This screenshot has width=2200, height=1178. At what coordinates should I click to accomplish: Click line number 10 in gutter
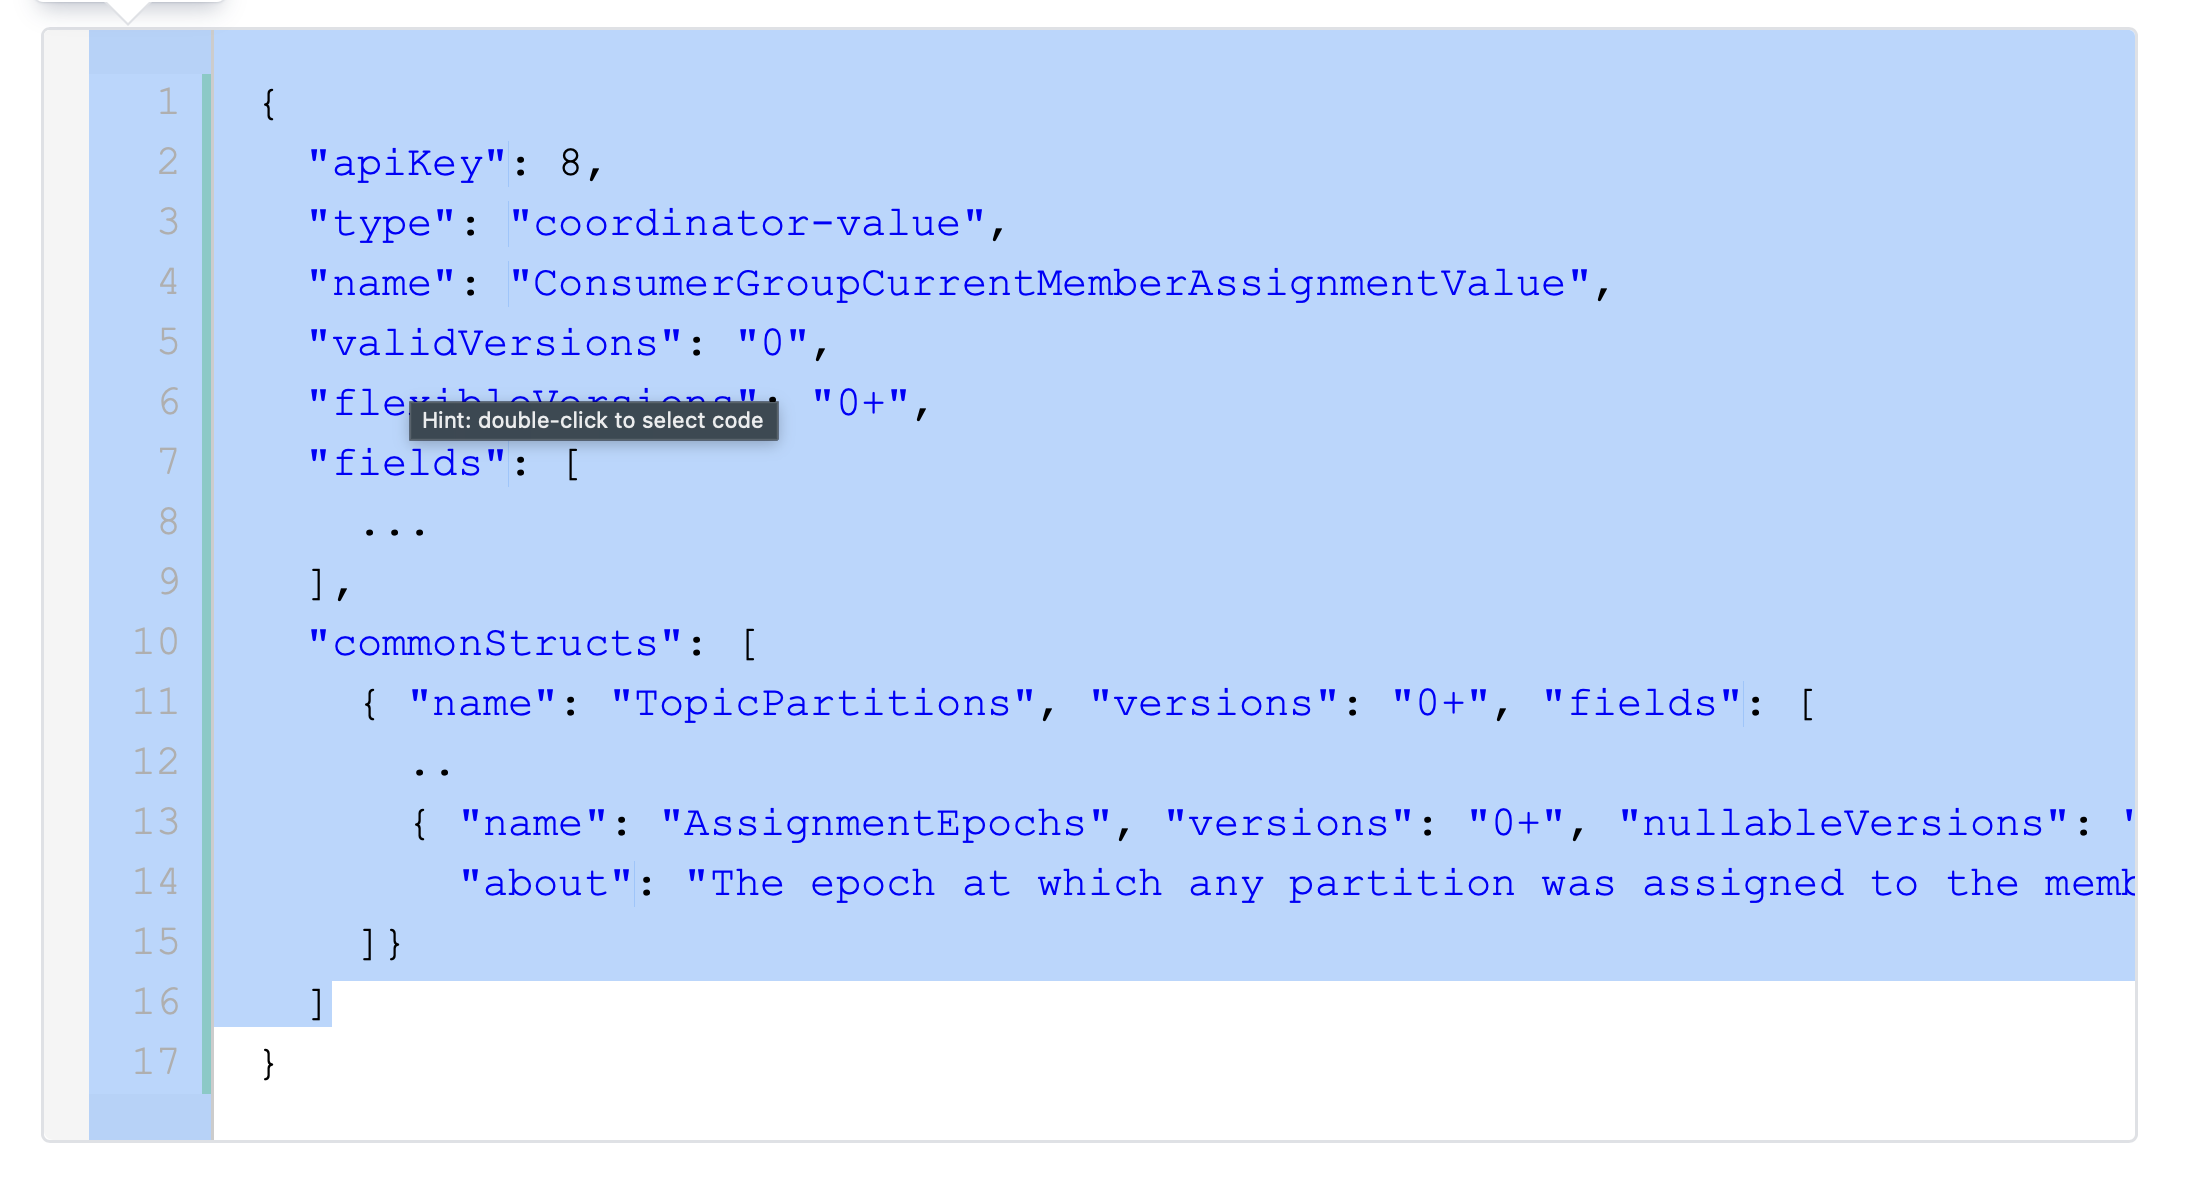coord(156,642)
